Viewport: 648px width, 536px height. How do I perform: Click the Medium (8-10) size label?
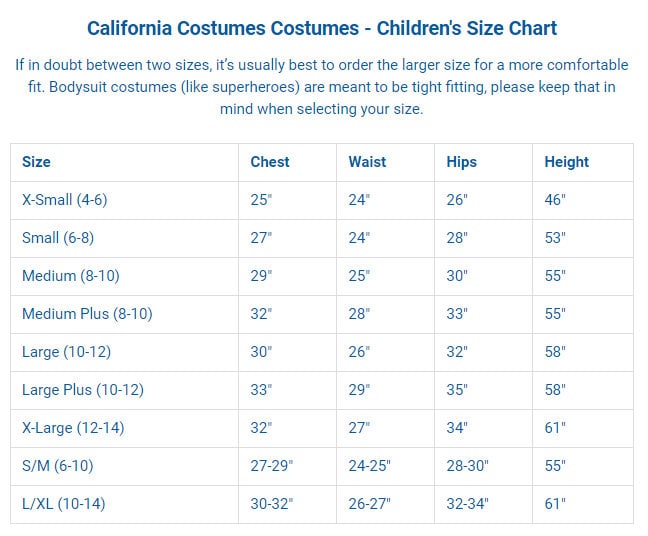tap(71, 276)
